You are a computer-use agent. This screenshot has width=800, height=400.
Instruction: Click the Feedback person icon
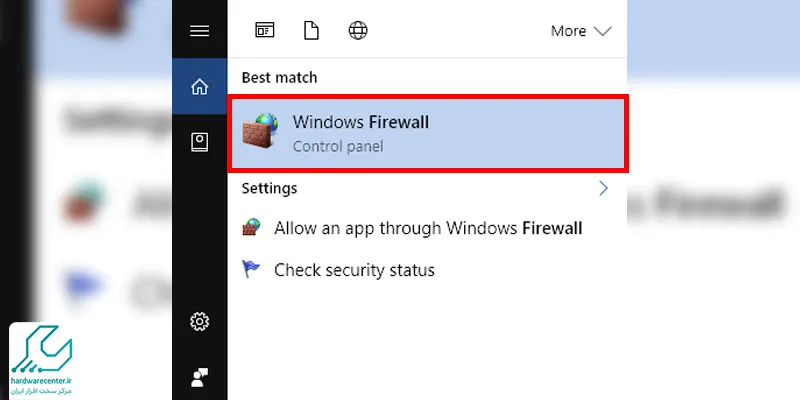tap(200, 377)
